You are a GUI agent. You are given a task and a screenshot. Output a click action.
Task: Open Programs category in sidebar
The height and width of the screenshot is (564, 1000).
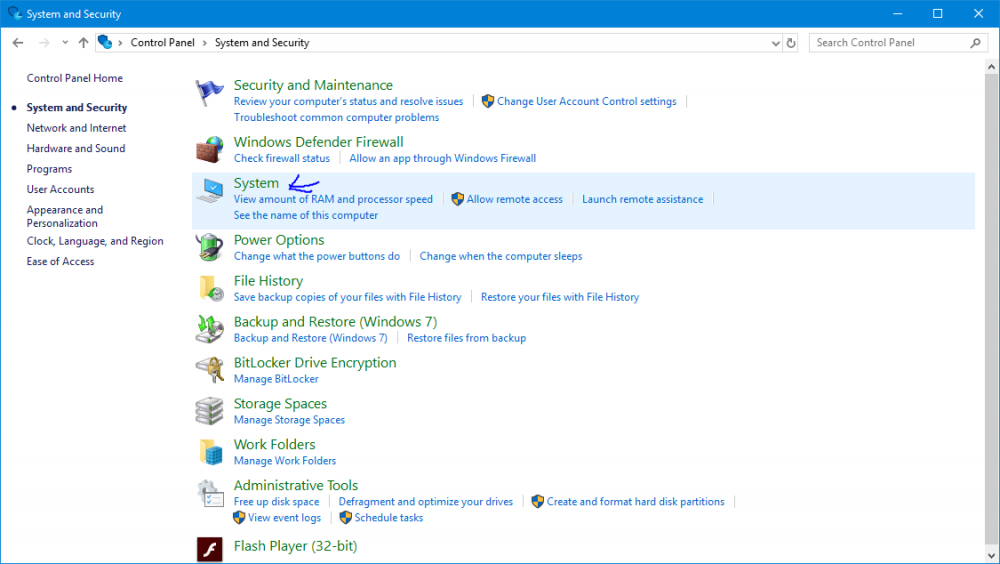click(49, 169)
